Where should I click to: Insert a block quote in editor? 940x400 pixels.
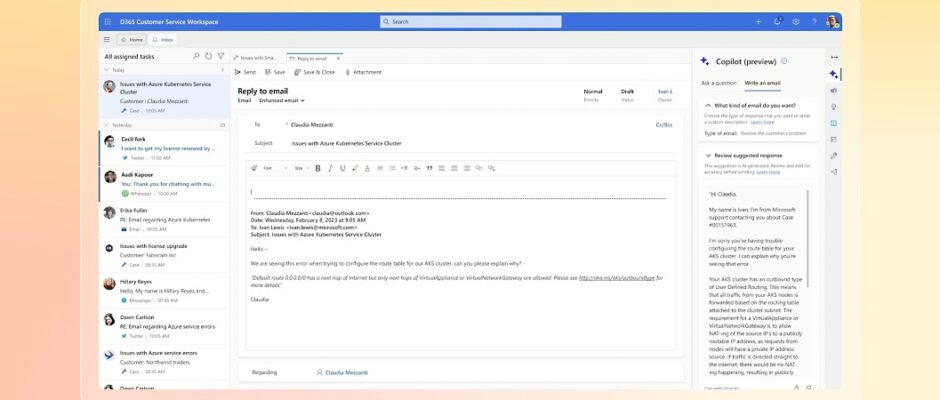tap(429, 168)
